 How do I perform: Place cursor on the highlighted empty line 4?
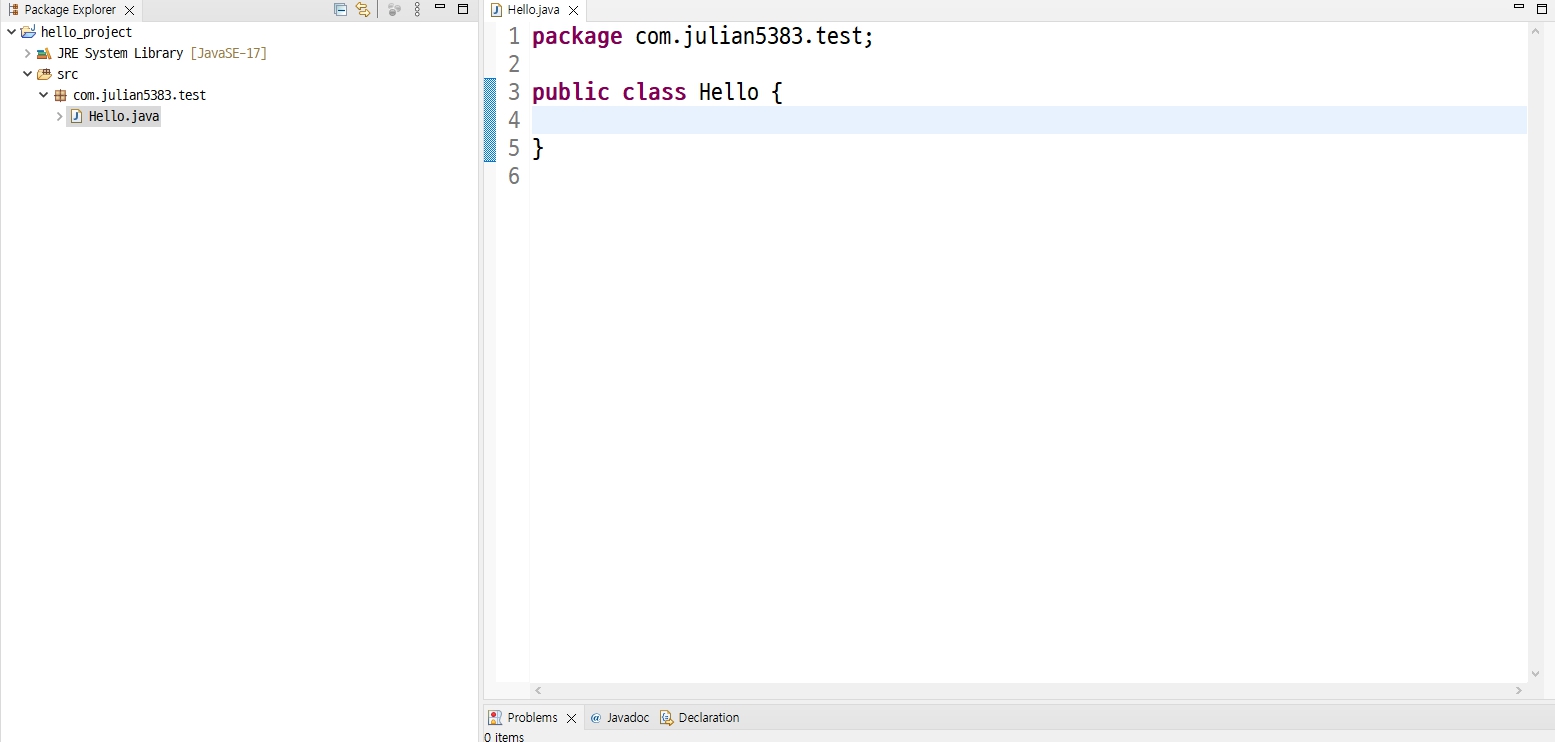tap(1029, 120)
